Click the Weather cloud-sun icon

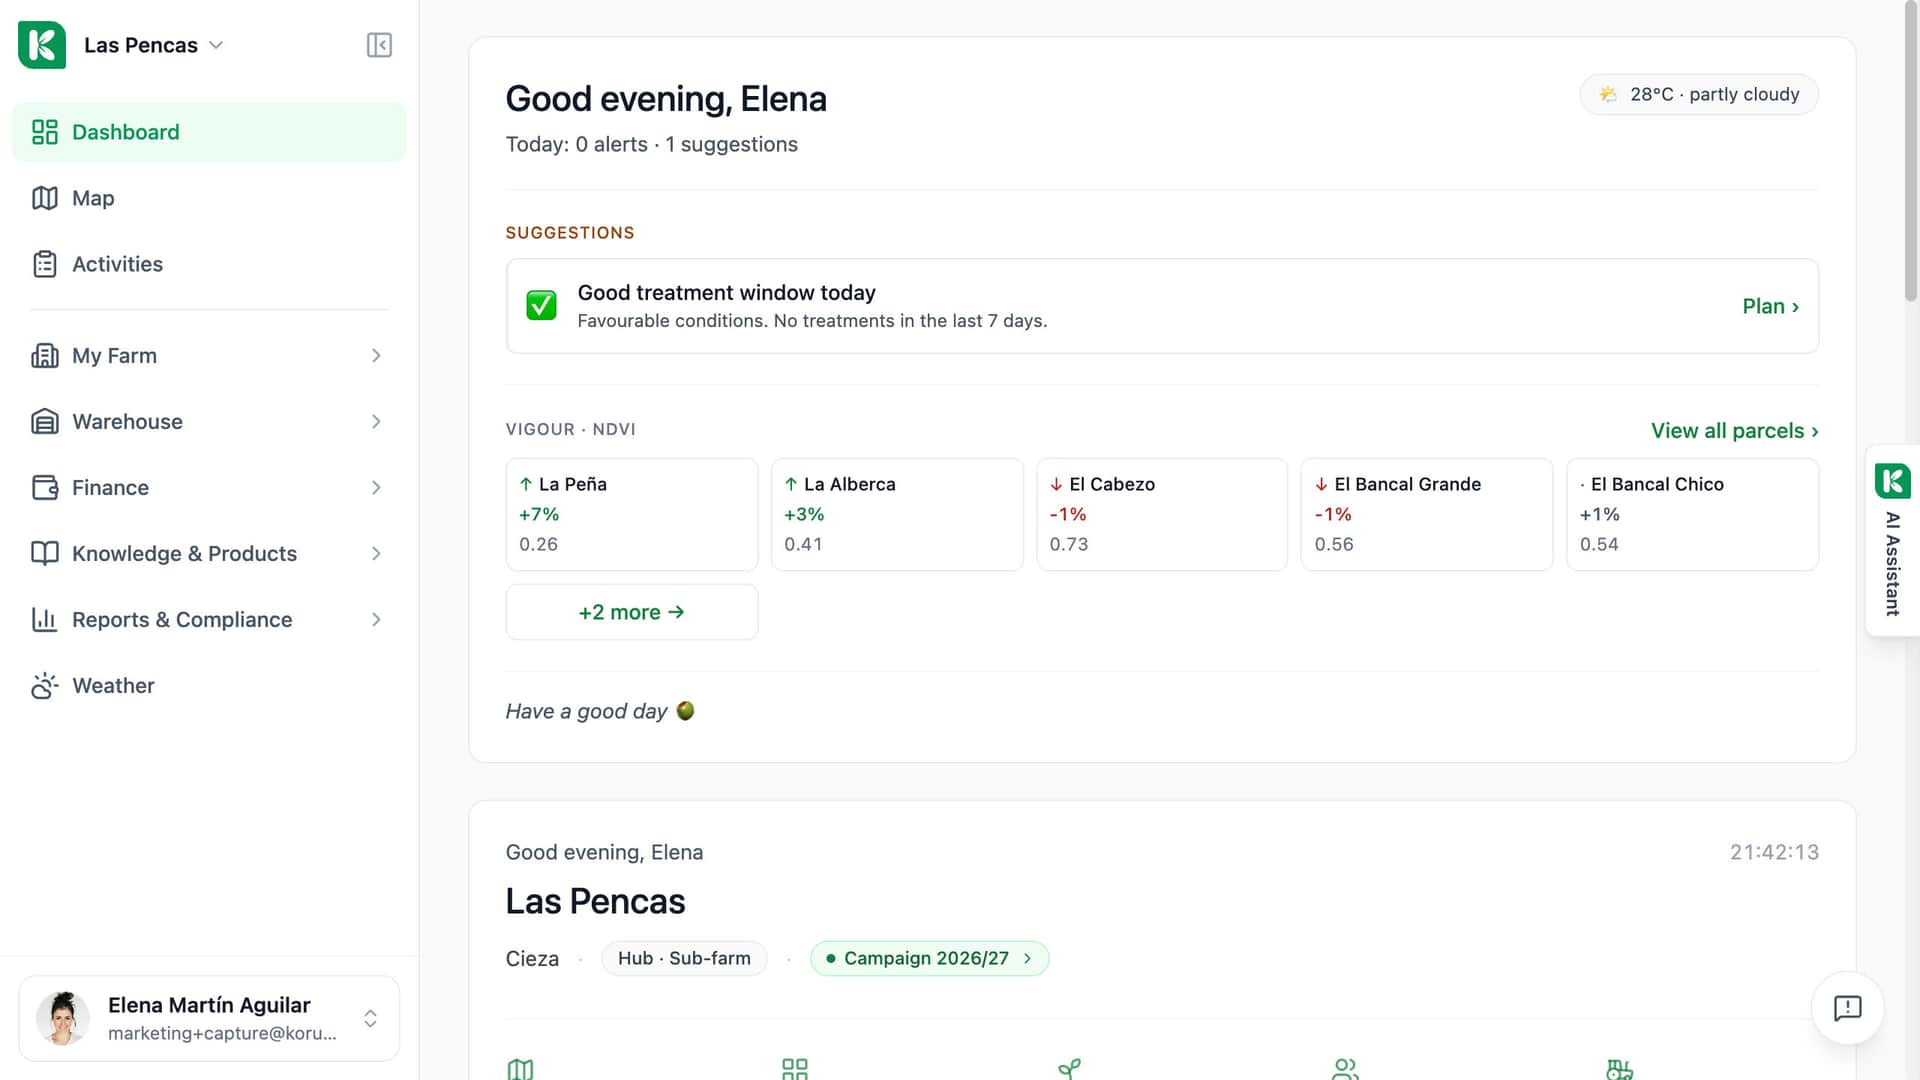(x=45, y=686)
